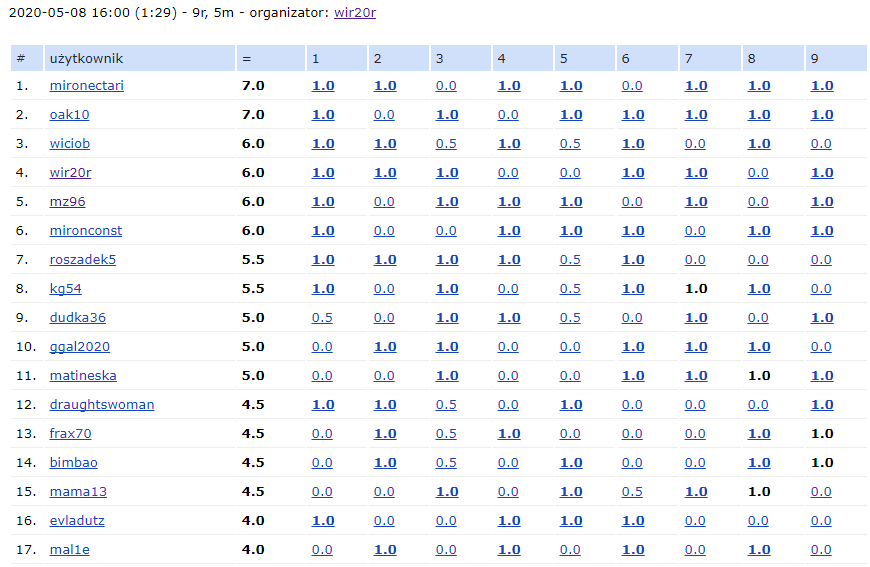The width and height of the screenshot is (870, 567).
Task: Click the oak10 username link
Action: (x=69, y=115)
